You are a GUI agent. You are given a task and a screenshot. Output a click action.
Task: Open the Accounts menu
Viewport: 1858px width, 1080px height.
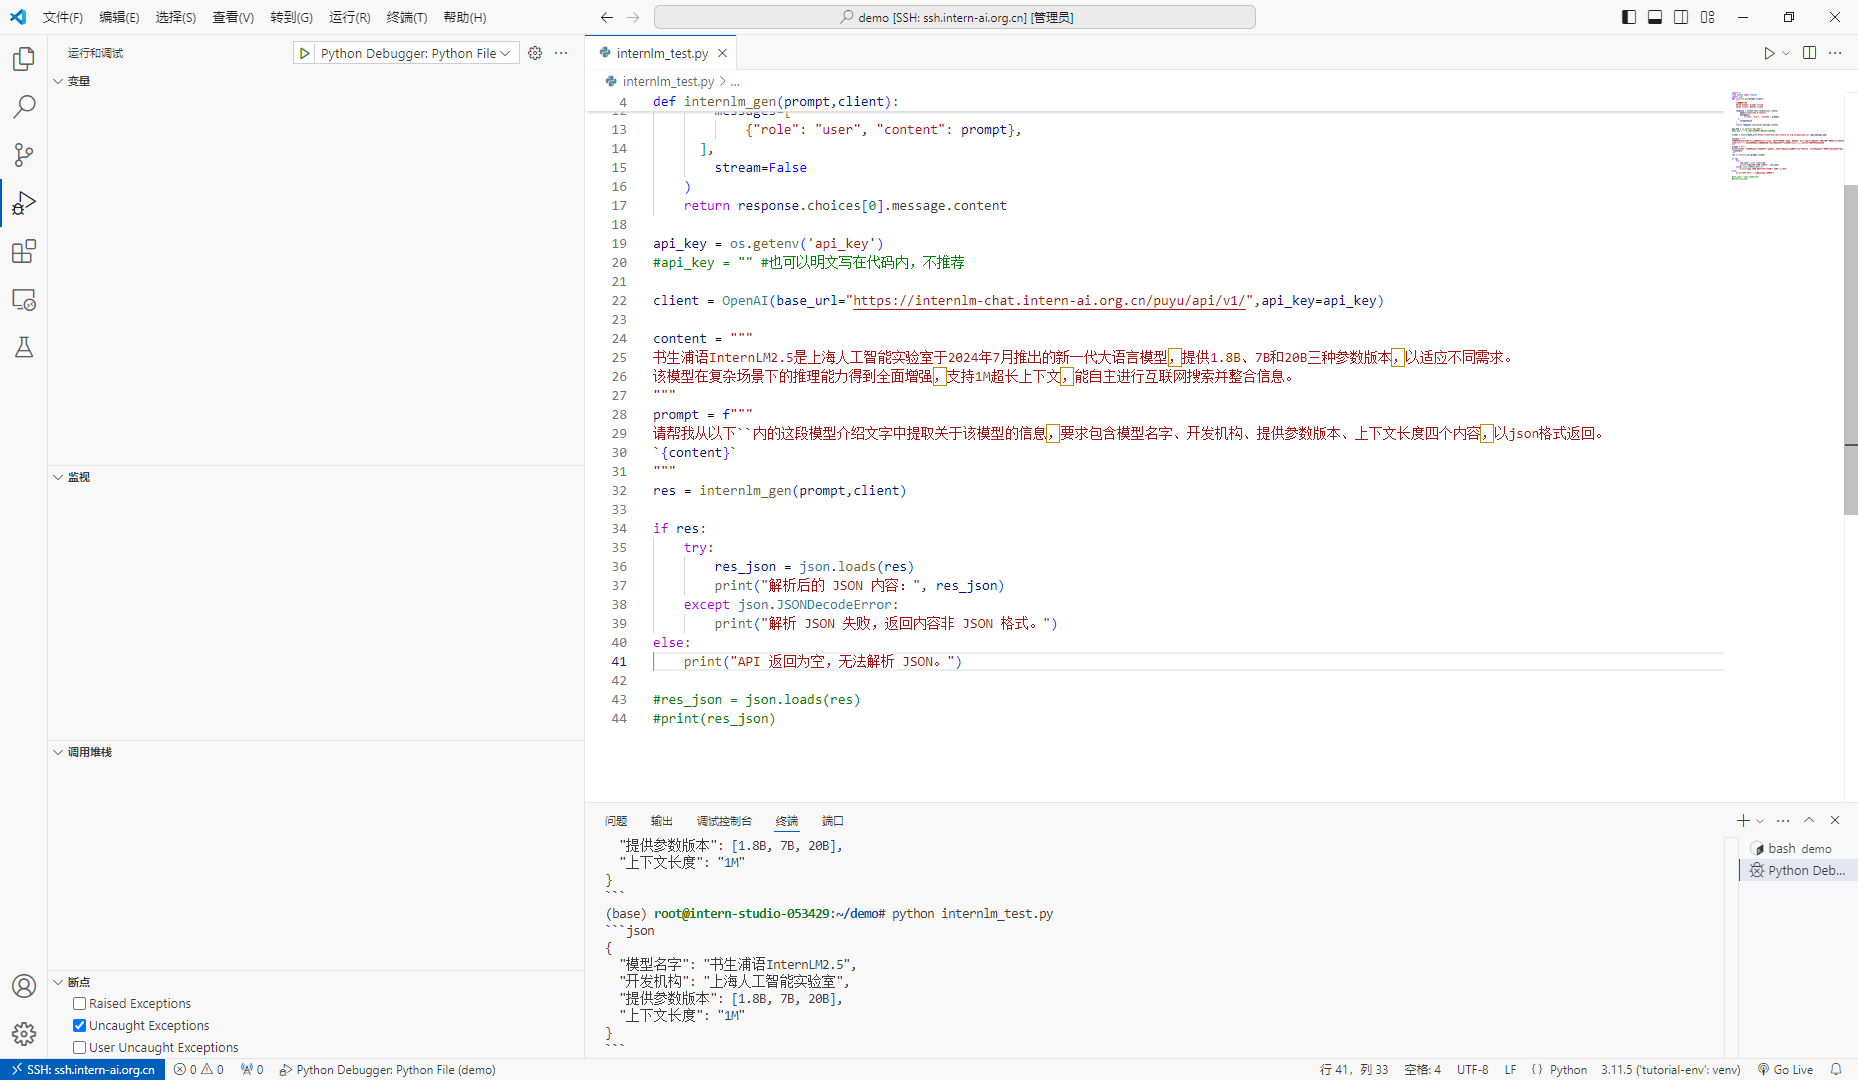(x=24, y=986)
